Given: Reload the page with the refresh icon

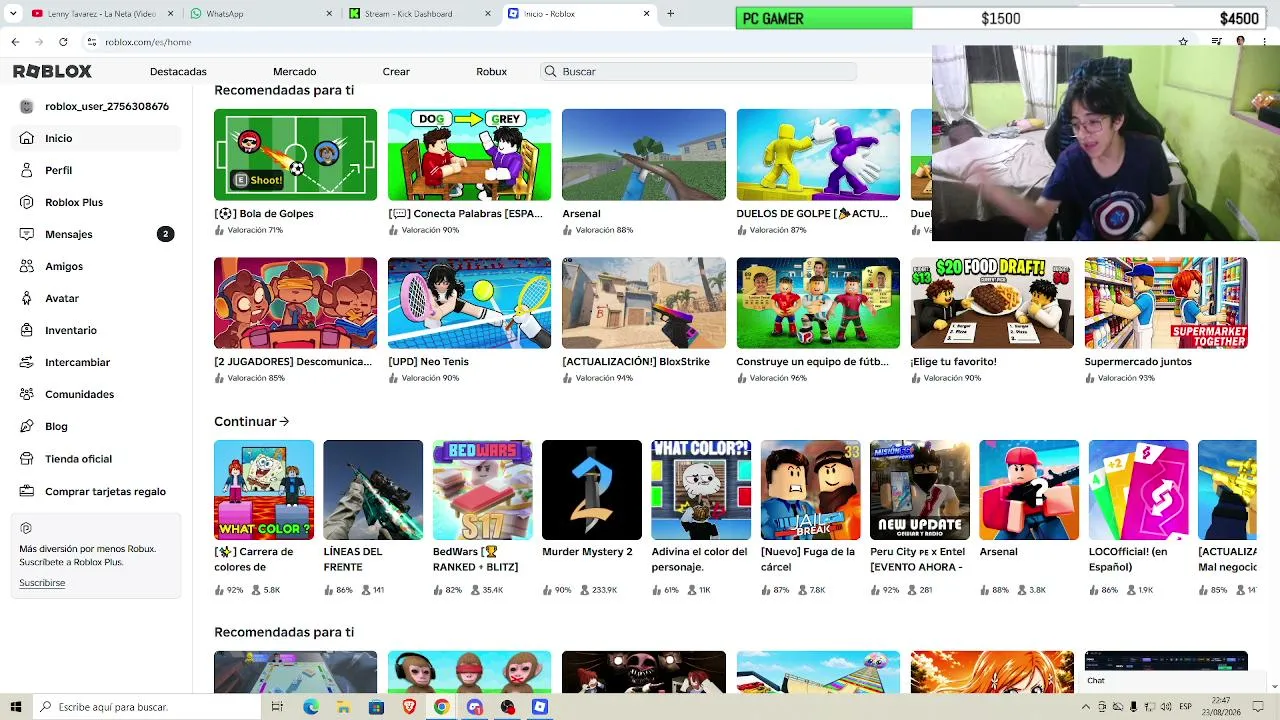Looking at the screenshot, I should click(x=63, y=42).
